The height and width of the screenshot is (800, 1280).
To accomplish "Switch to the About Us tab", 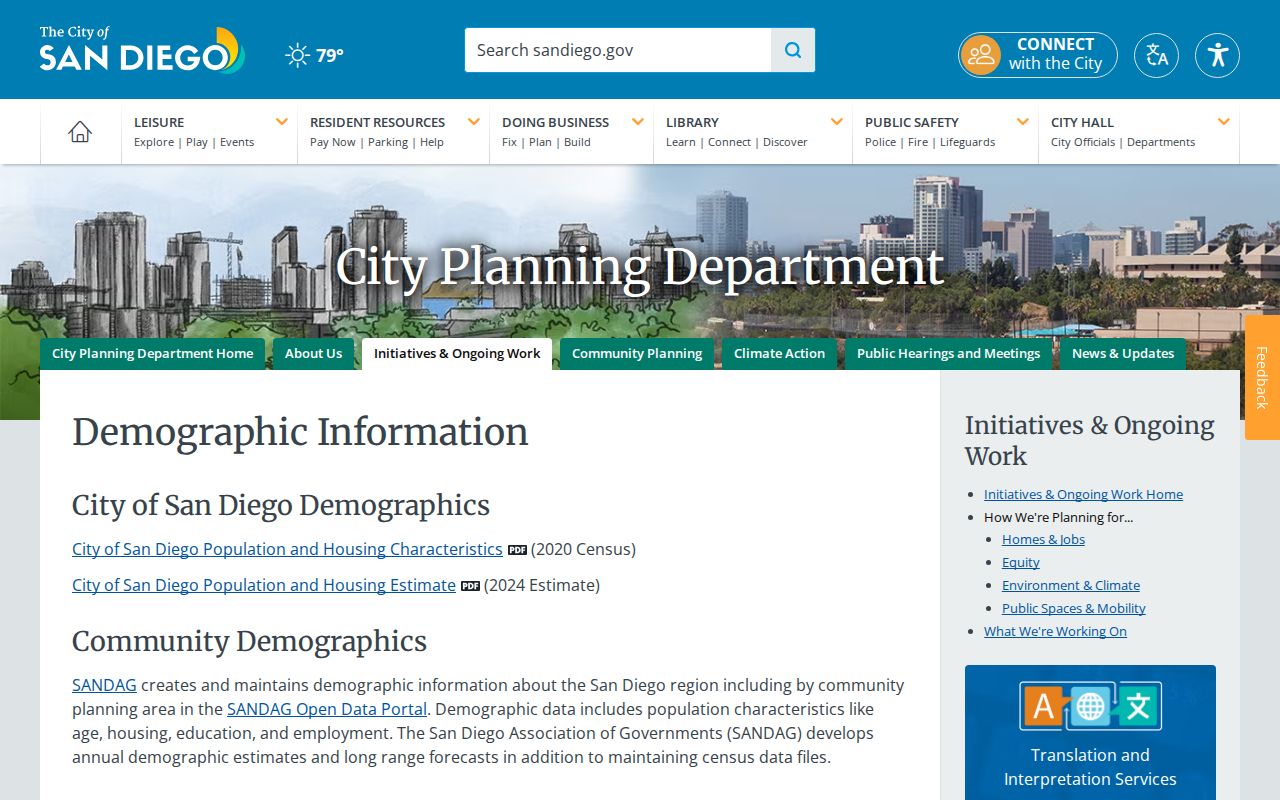I will pyautogui.click(x=313, y=354).
